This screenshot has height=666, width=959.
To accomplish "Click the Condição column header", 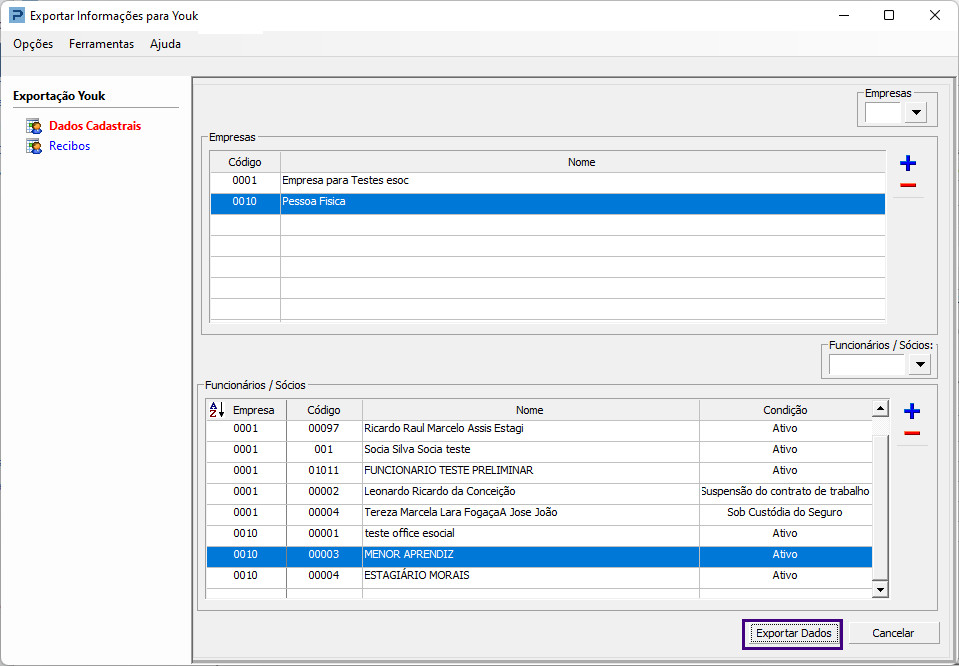I will [x=785, y=410].
